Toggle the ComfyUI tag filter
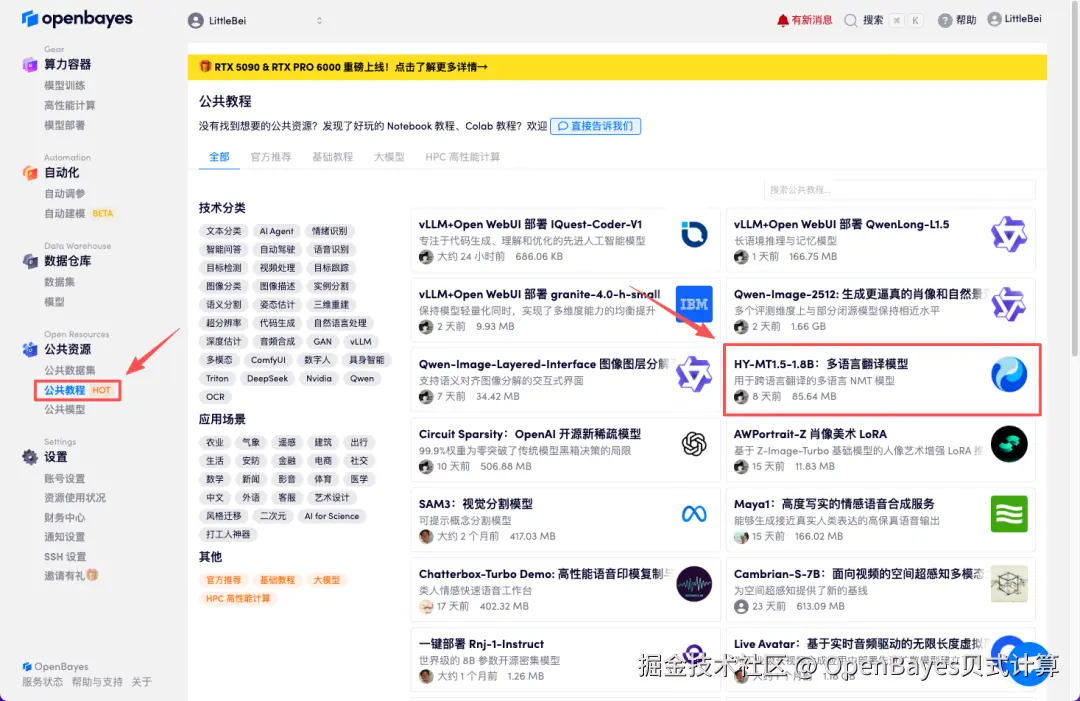1080x701 pixels. coord(268,359)
